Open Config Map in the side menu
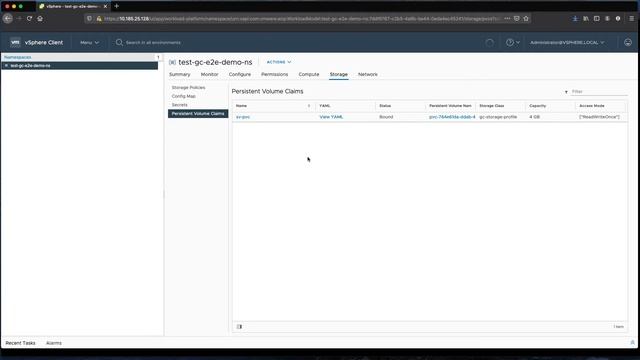Viewport: 640px width, 360px height. pyautogui.click(x=184, y=96)
